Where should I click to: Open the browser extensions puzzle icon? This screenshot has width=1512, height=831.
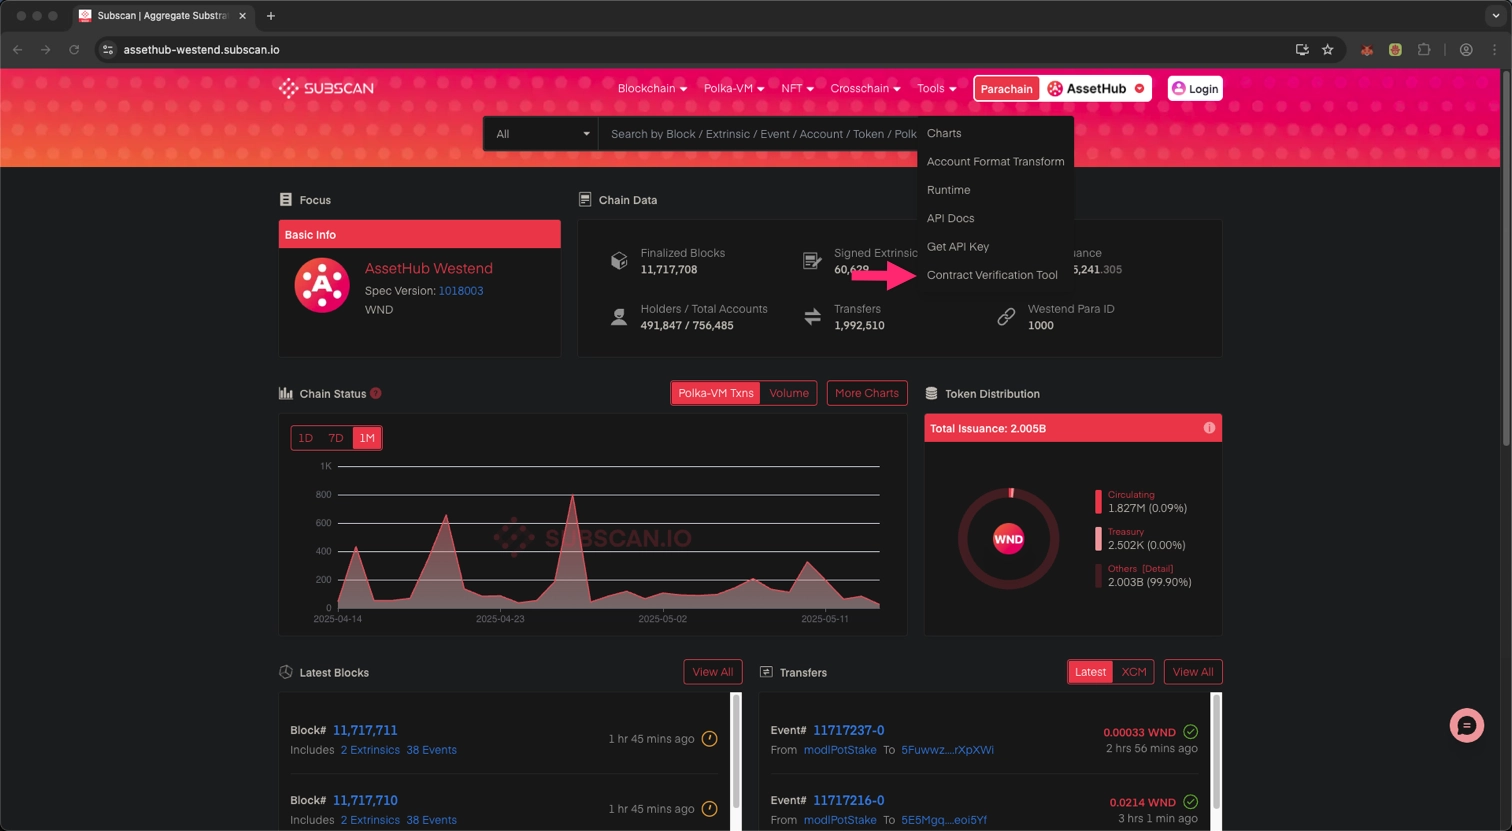pos(1424,49)
